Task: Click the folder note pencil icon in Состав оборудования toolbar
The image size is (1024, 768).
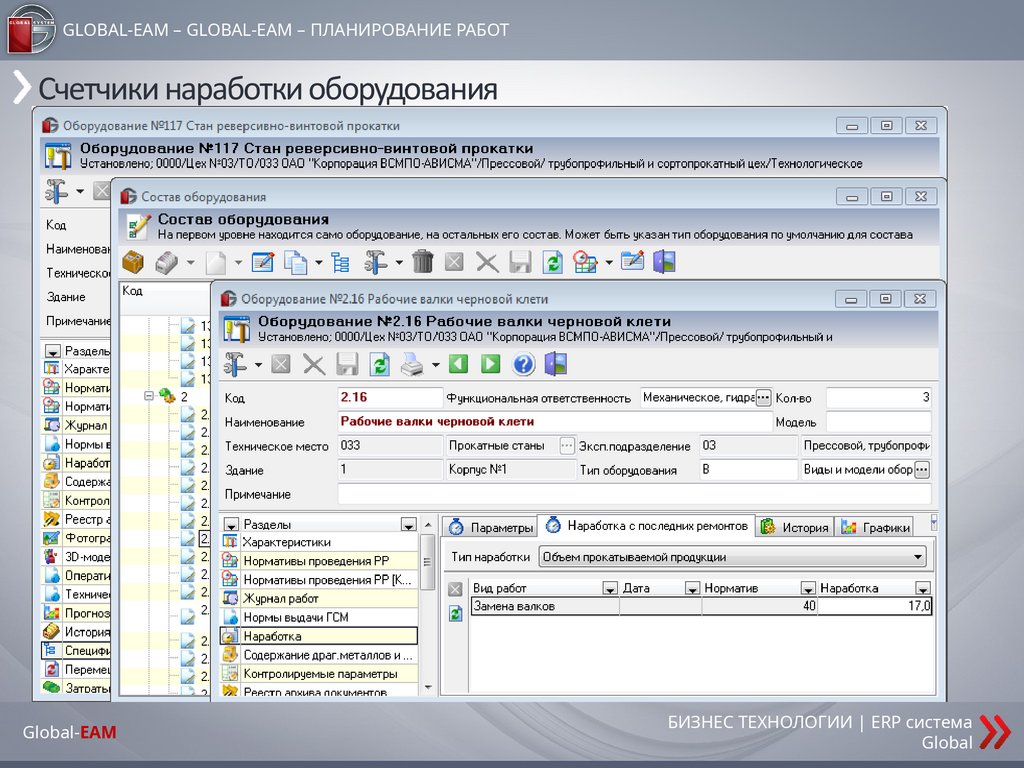Action: [632, 261]
